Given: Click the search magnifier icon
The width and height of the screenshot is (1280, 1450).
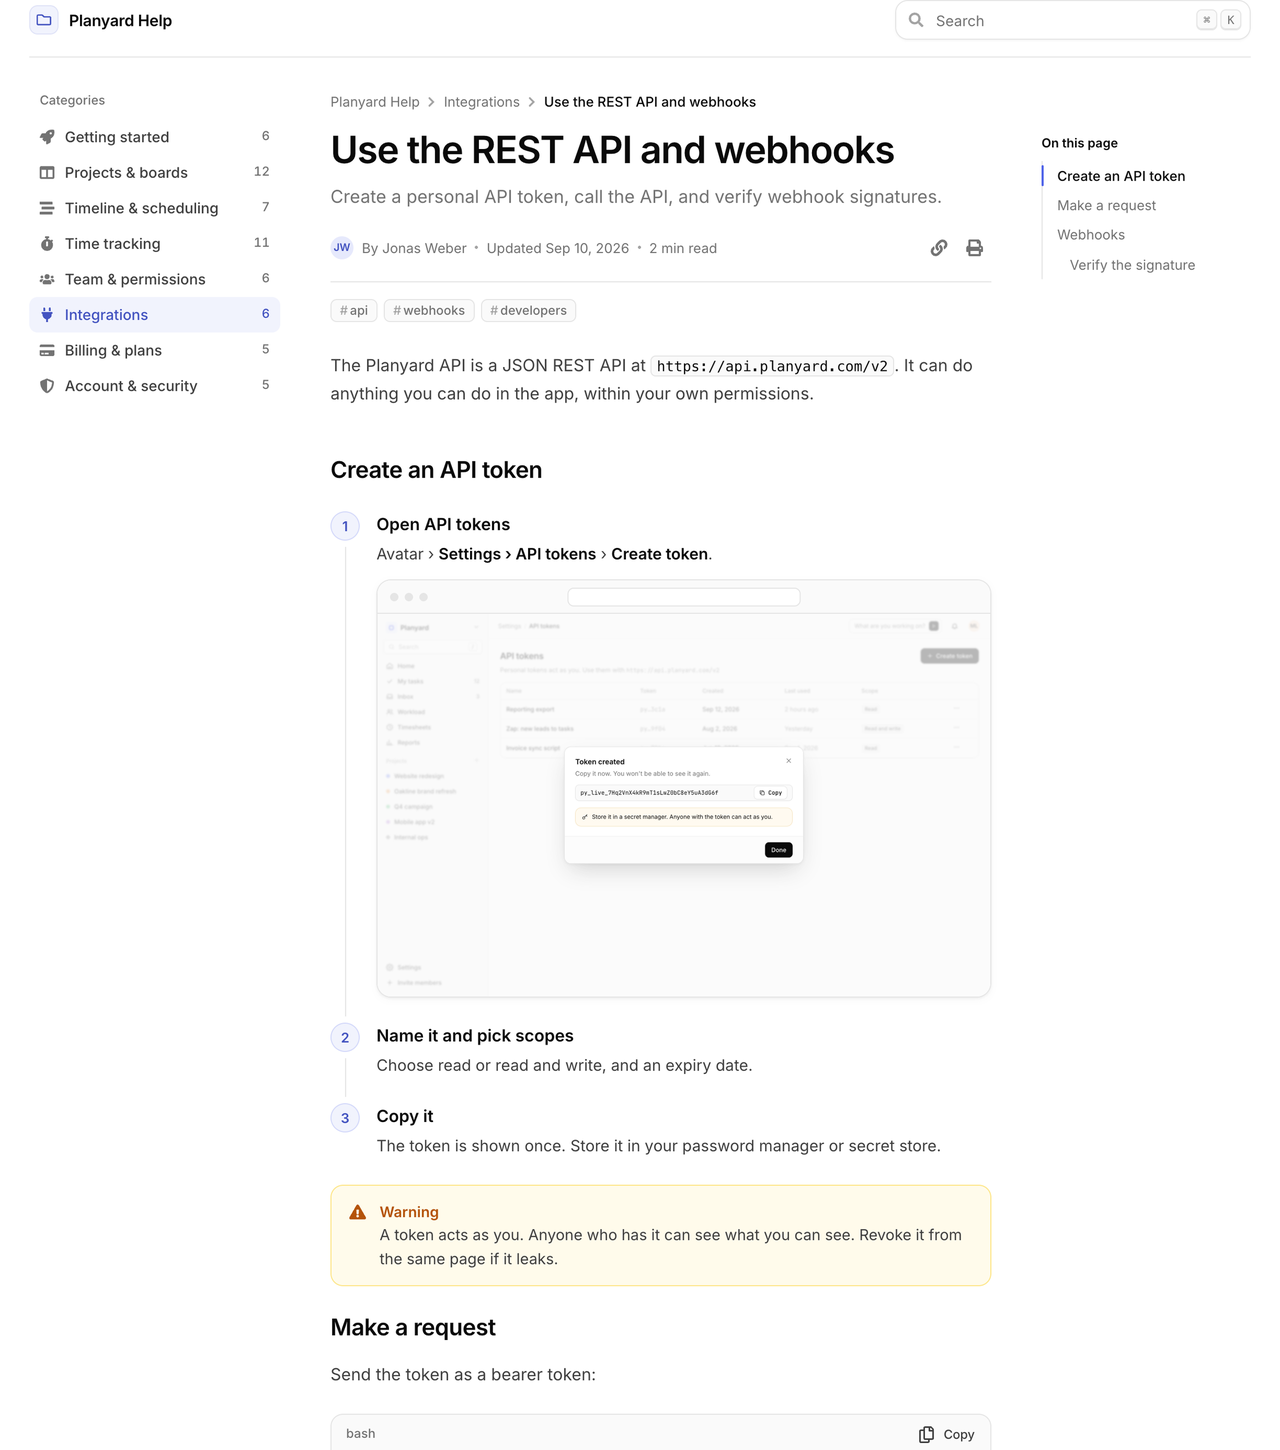Looking at the screenshot, I should [x=916, y=20].
